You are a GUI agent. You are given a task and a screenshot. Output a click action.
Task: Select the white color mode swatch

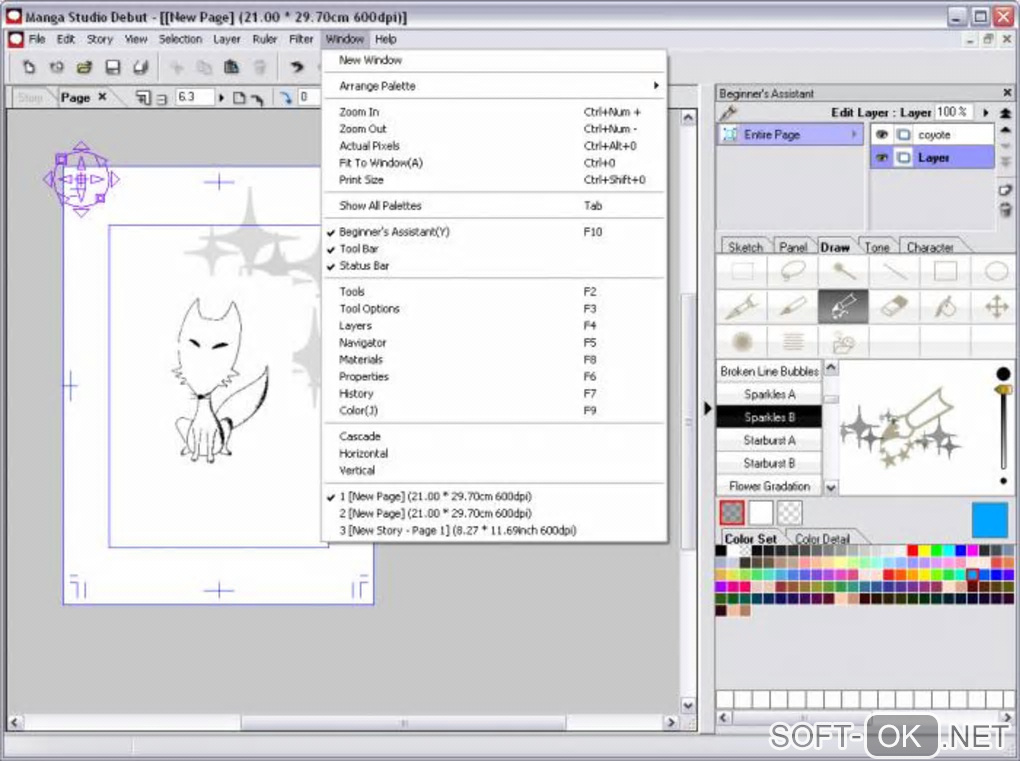coord(760,513)
